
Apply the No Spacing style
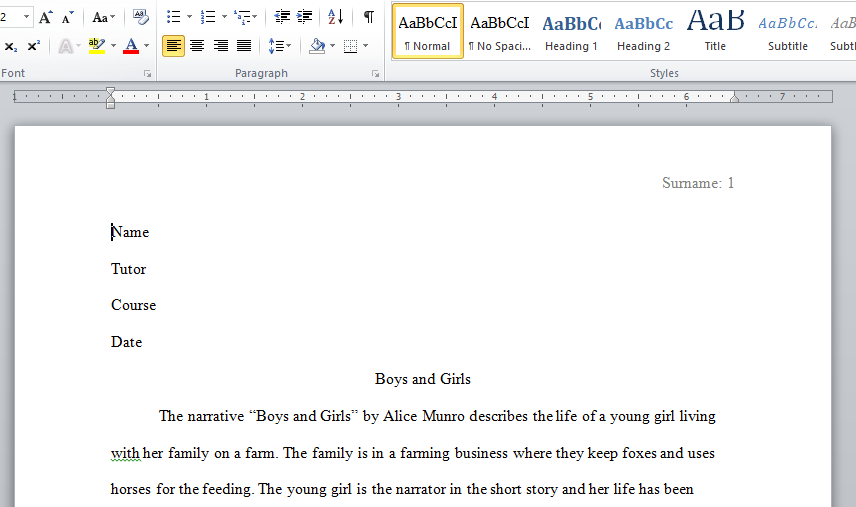coord(500,31)
